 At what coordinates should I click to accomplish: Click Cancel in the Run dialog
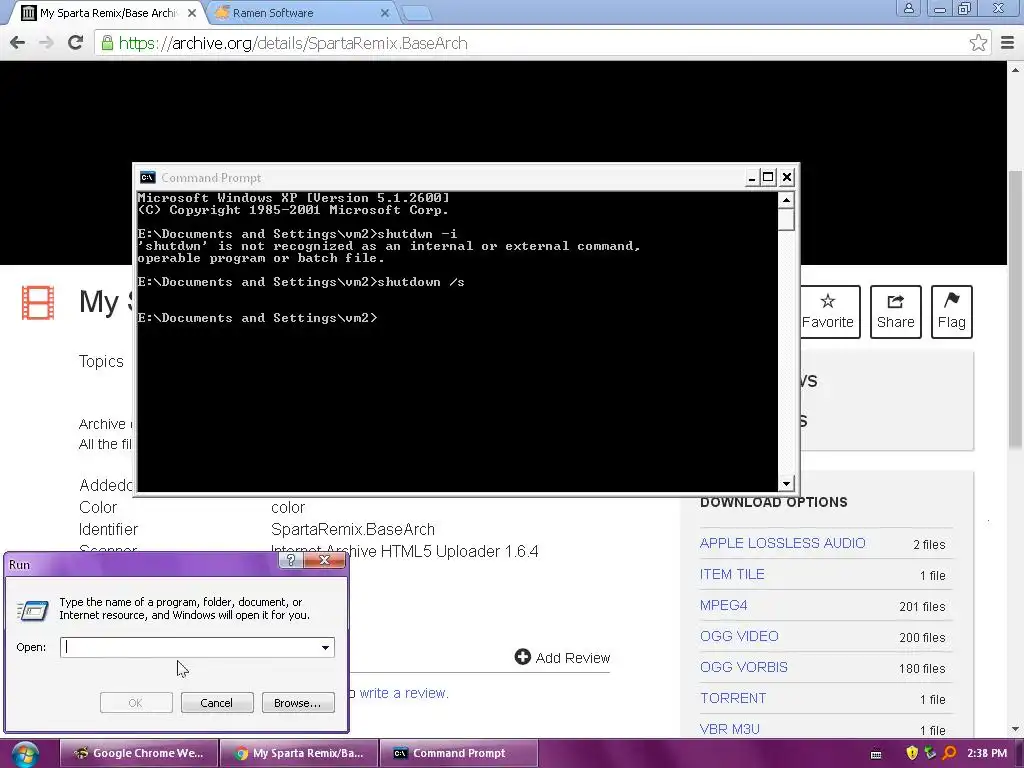click(217, 703)
